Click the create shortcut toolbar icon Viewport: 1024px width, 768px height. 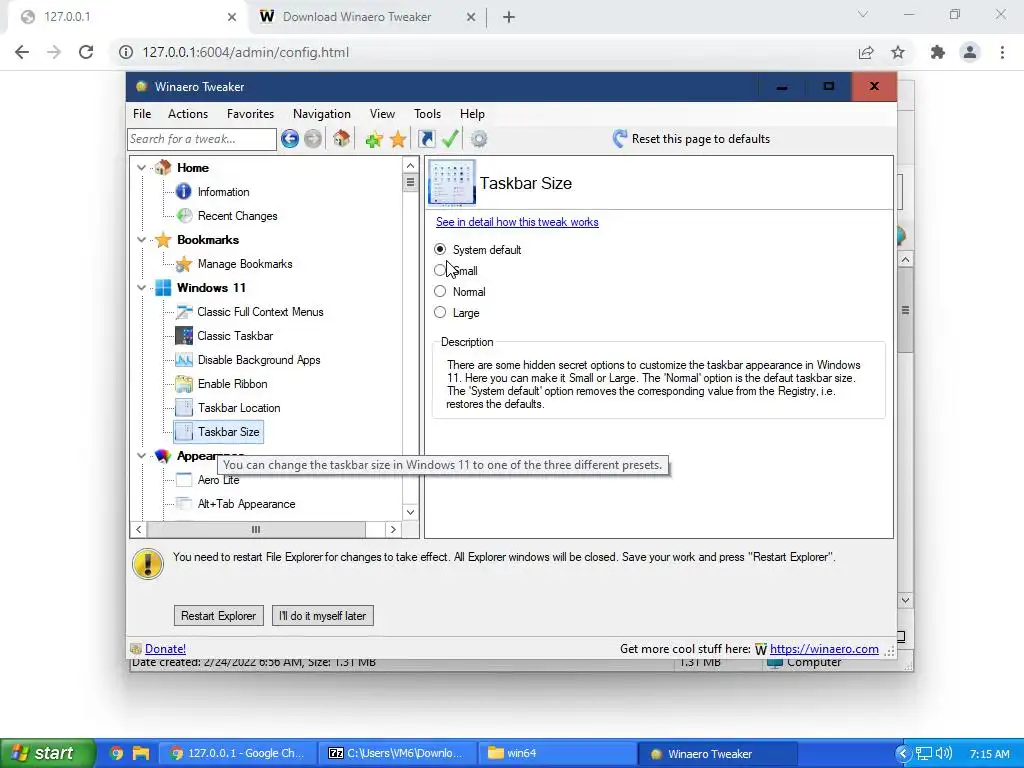pos(426,138)
